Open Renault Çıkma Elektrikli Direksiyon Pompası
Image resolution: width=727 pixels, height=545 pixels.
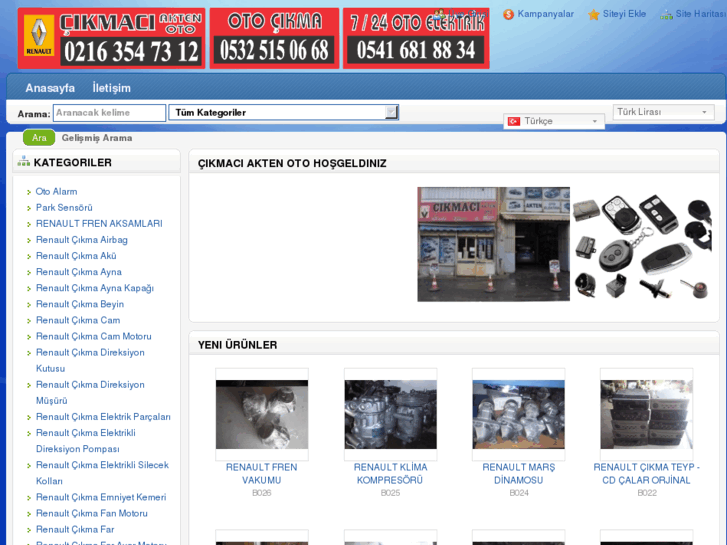click(x=86, y=441)
